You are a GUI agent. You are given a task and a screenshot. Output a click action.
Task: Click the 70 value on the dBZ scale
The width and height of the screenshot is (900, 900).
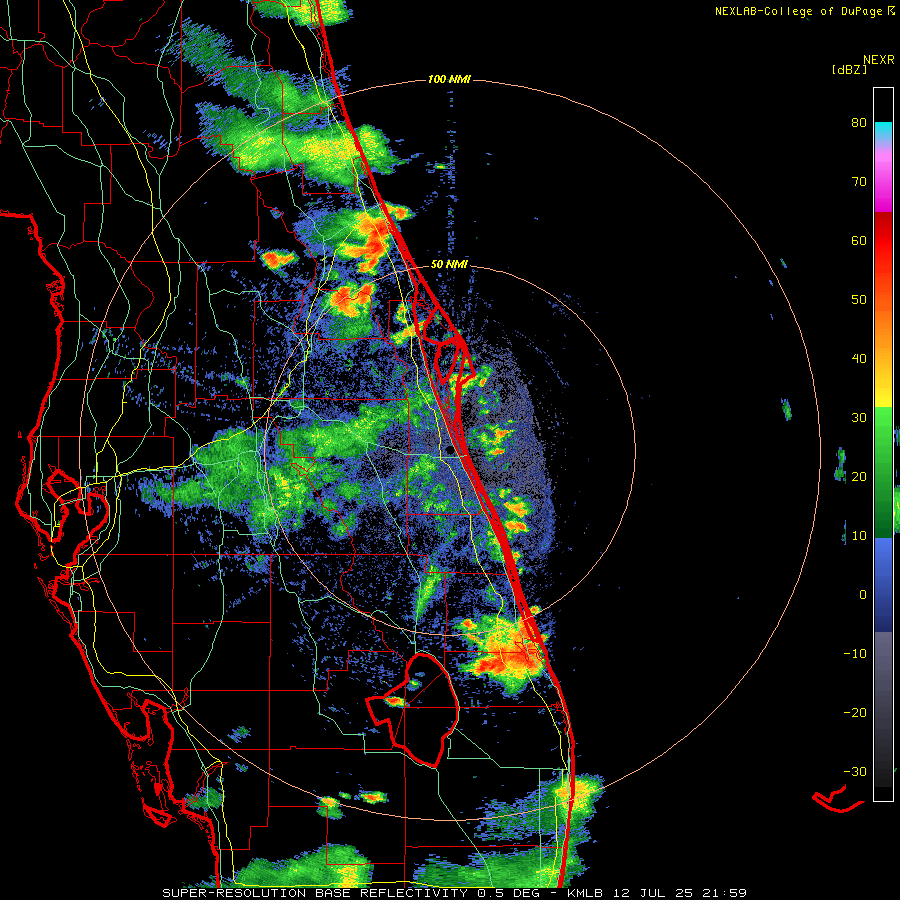859,182
